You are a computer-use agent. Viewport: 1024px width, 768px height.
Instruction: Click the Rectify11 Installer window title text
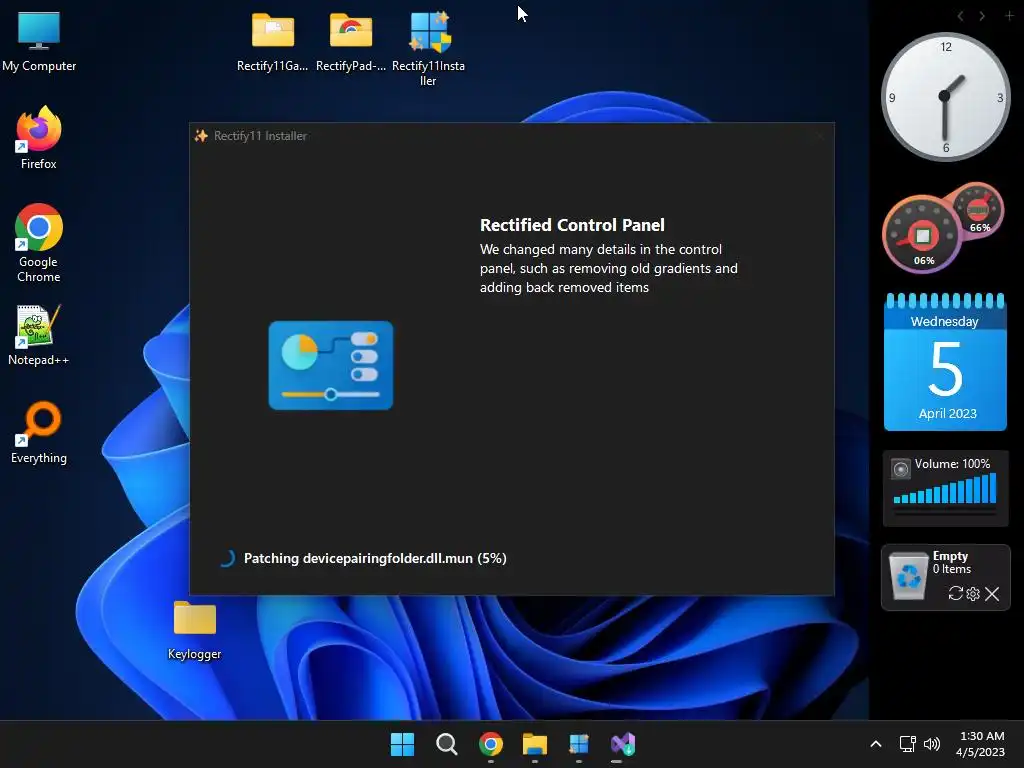click(x=261, y=136)
